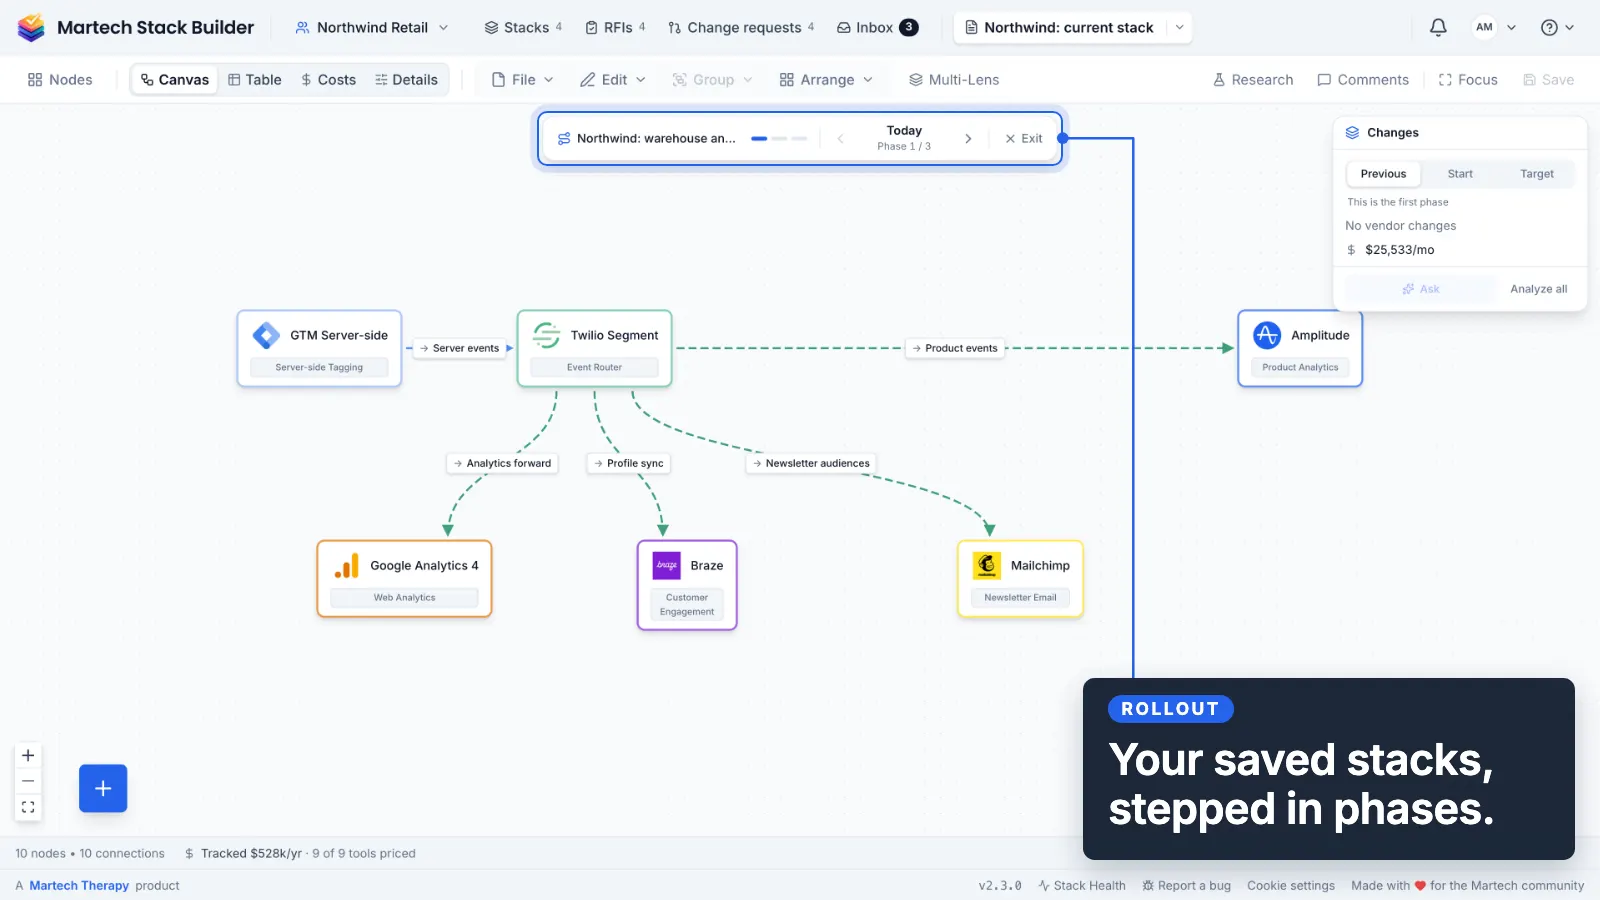Select the Start comparison tab
This screenshot has width=1600, height=900.
click(x=1460, y=173)
